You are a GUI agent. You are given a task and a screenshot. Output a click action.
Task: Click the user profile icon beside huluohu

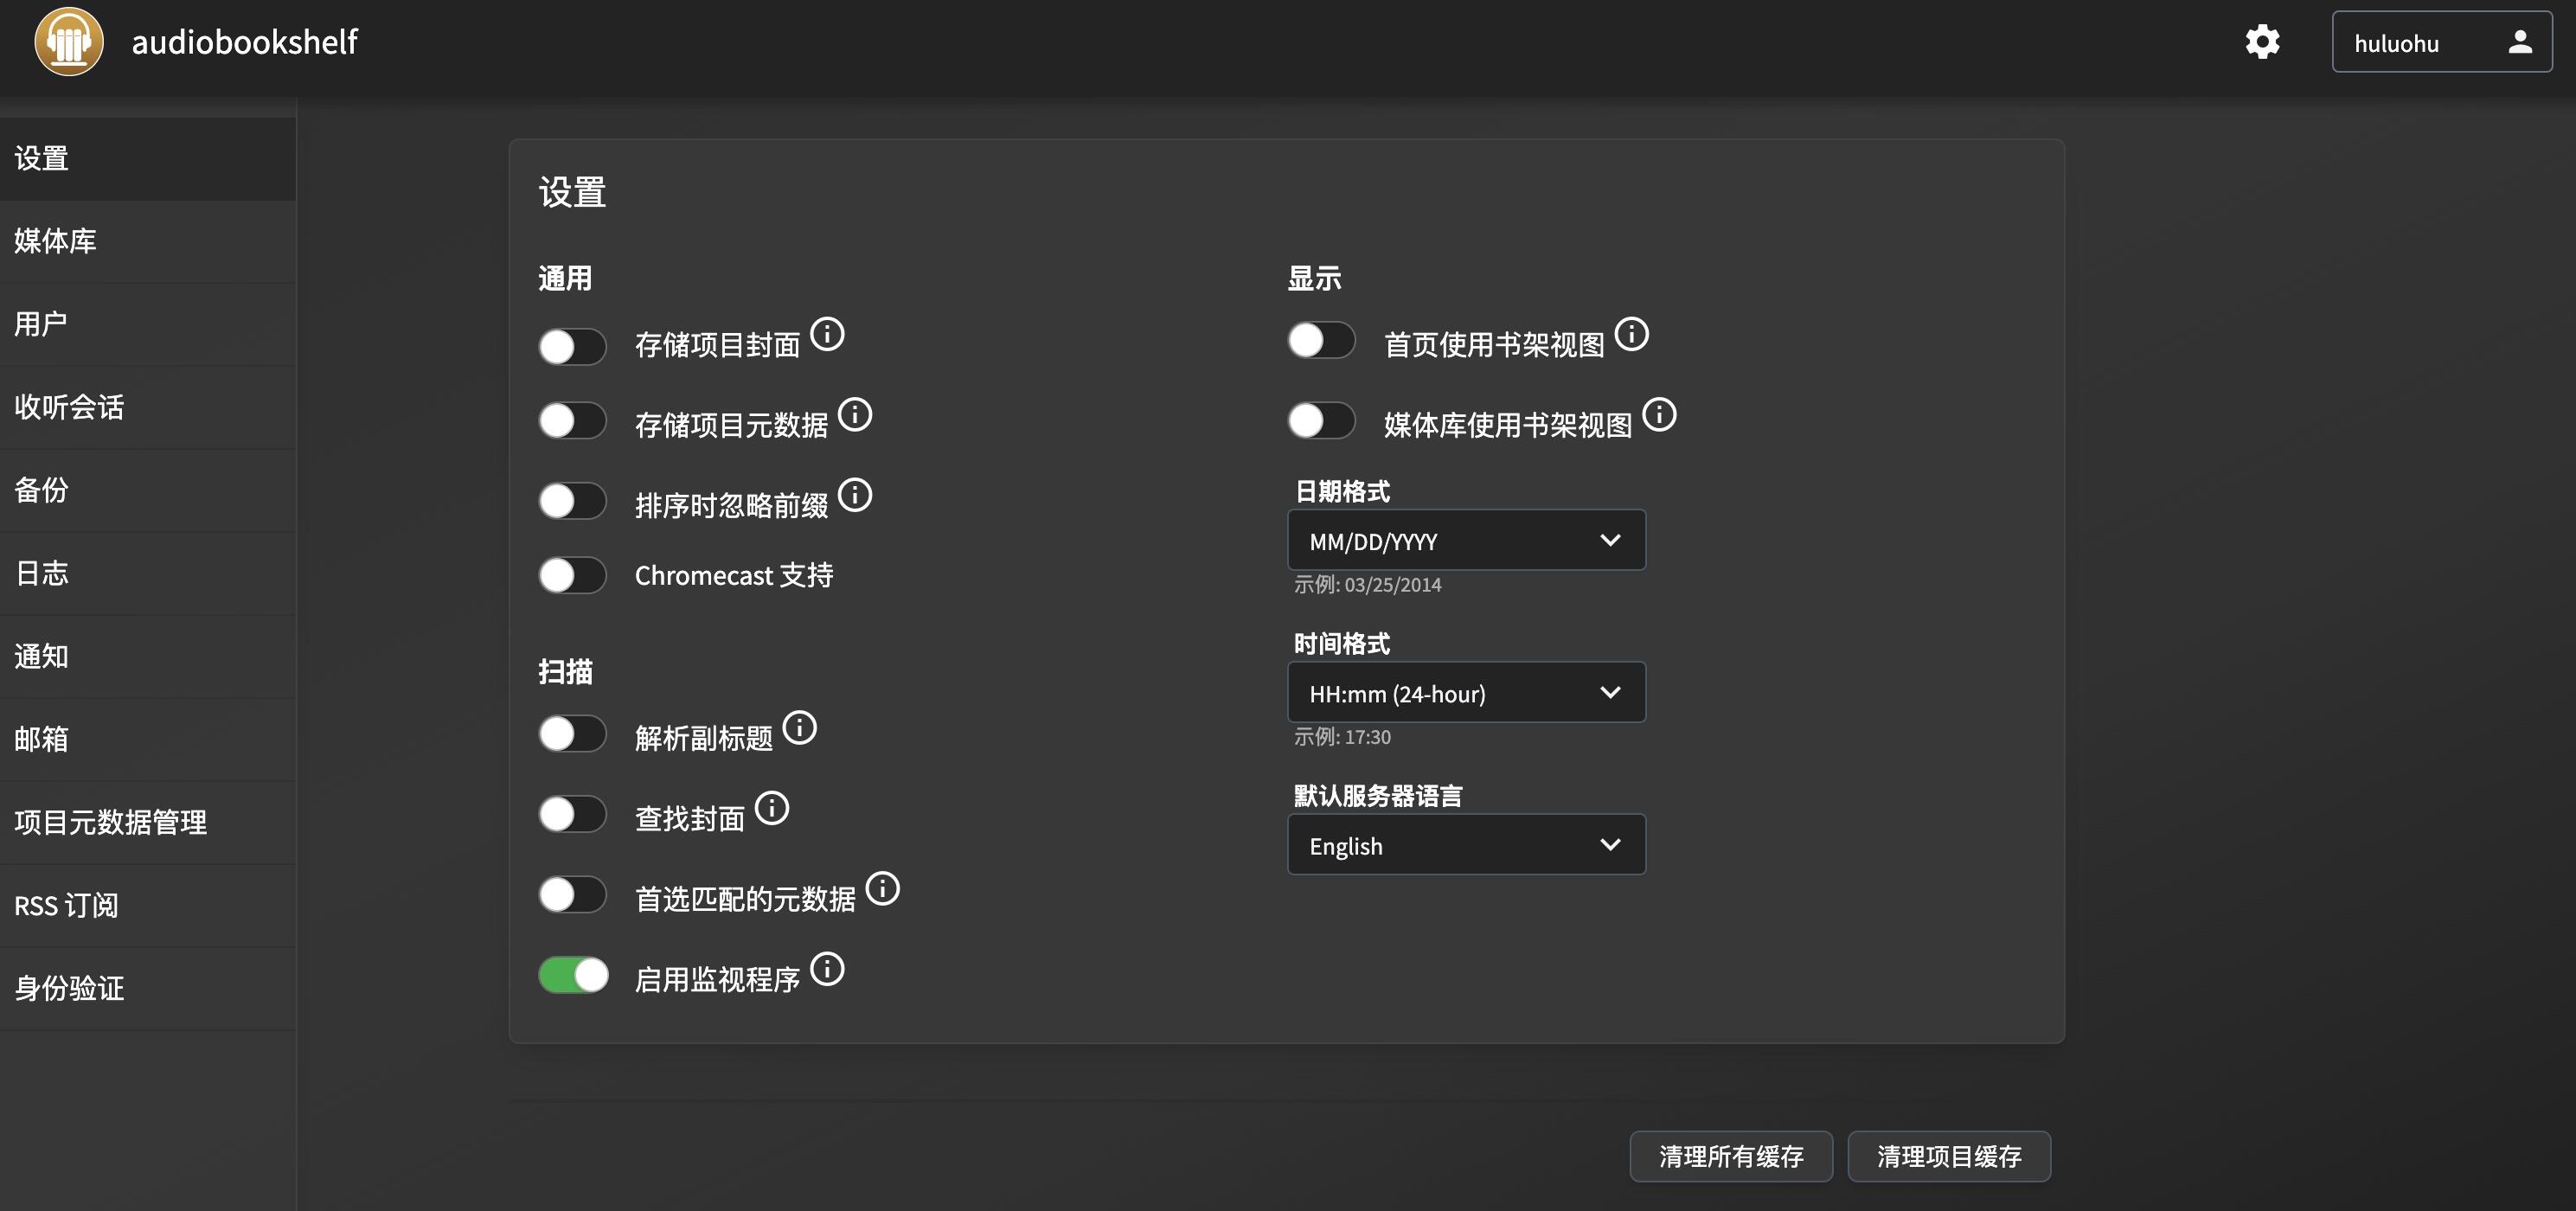tap(2520, 42)
